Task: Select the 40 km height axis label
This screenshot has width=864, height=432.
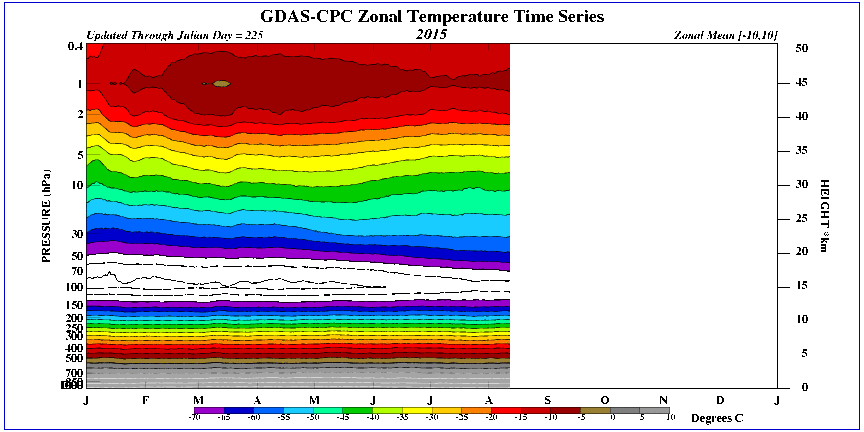Action: [x=800, y=117]
